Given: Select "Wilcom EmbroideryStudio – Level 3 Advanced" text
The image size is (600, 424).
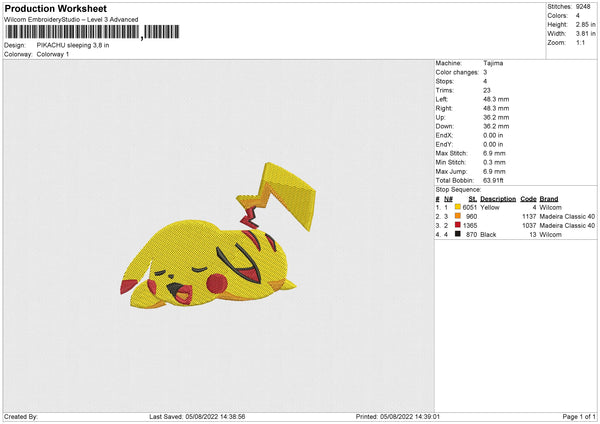Looking at the screenshot, I should 71,20.
